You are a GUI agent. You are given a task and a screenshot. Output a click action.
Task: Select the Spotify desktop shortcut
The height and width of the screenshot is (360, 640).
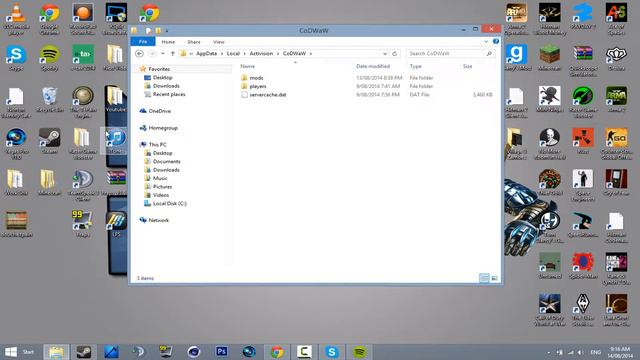click(x=49, y=58)
